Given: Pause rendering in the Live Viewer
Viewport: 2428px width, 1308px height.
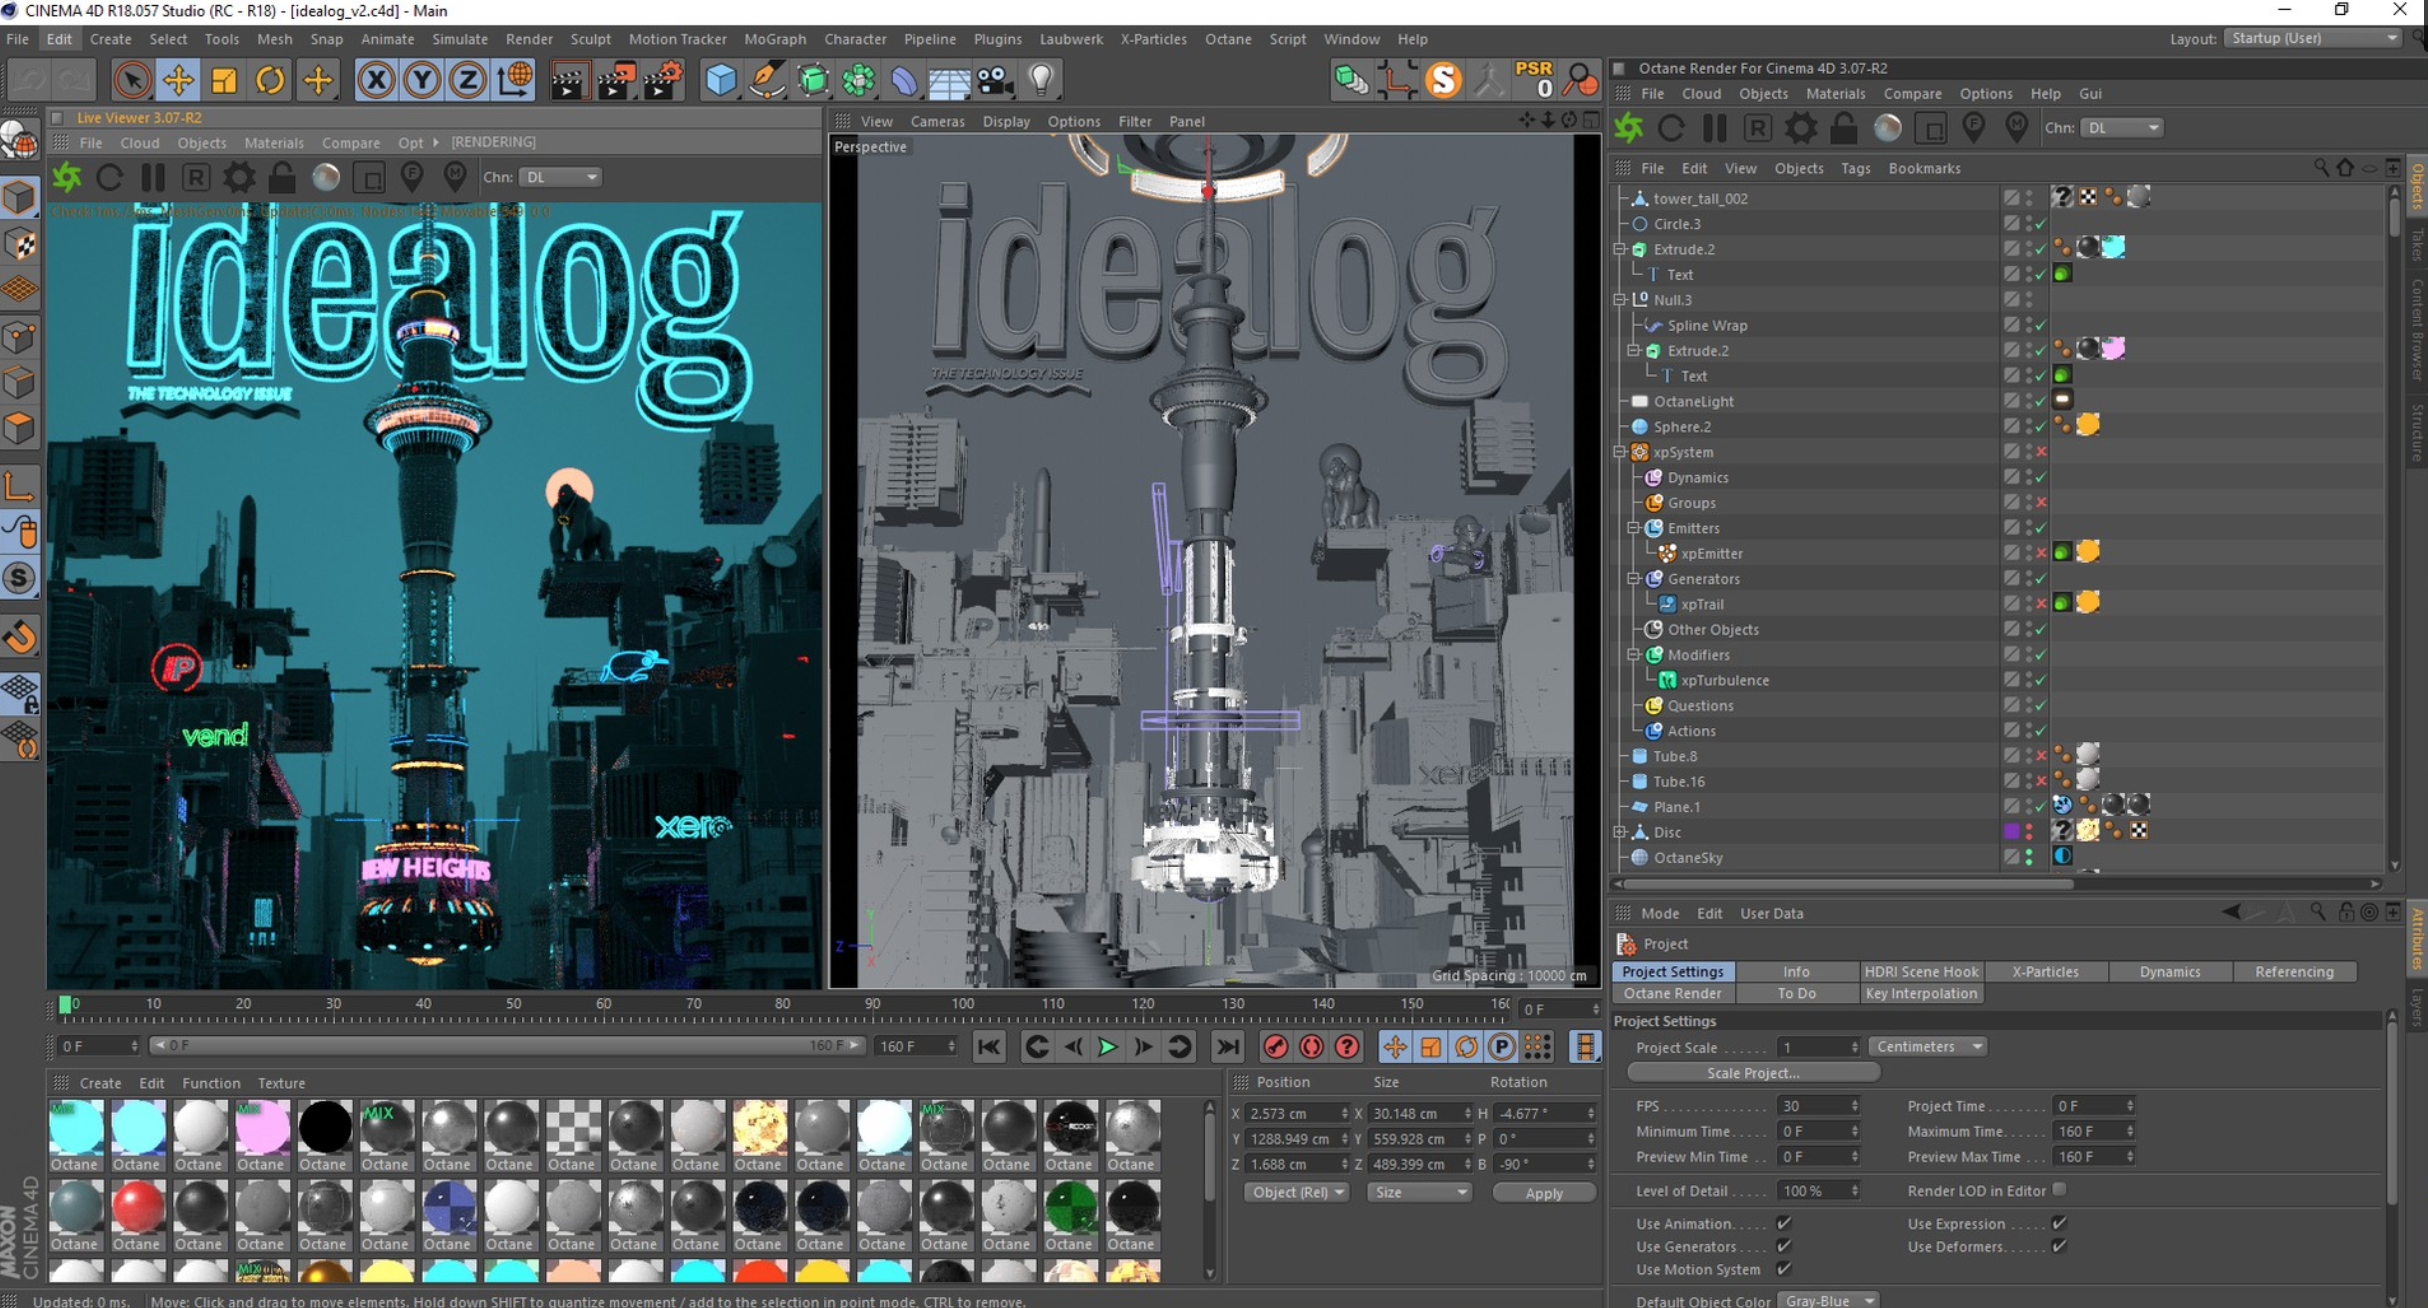Looking at the screenshot, I should (153, 178).
